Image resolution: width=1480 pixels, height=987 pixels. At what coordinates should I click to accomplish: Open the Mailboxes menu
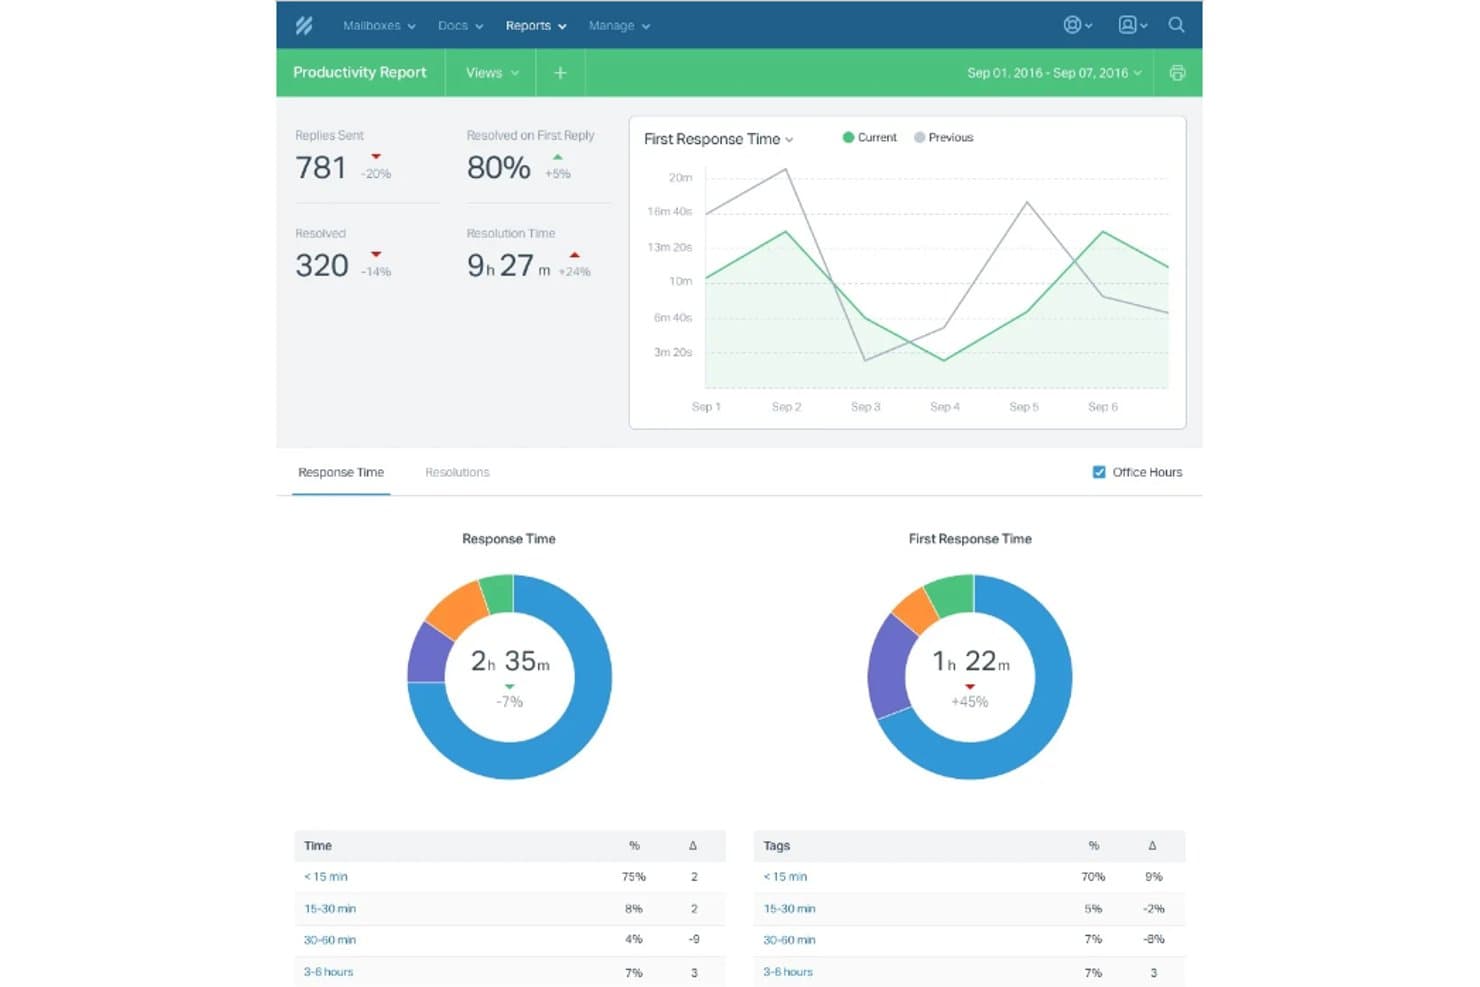tap(379, 26)
